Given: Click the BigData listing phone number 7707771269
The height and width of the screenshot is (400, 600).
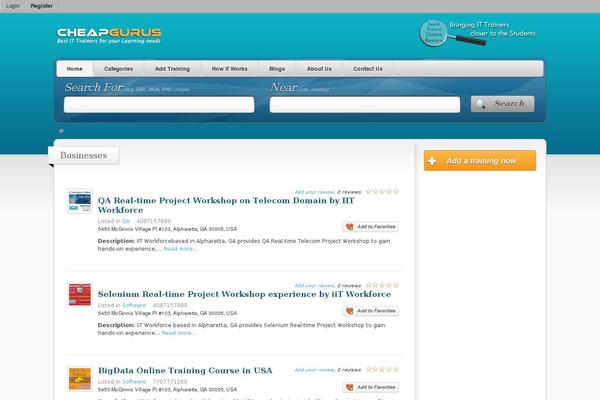Looking at the screenshot, I should click(x=170, y=382).
